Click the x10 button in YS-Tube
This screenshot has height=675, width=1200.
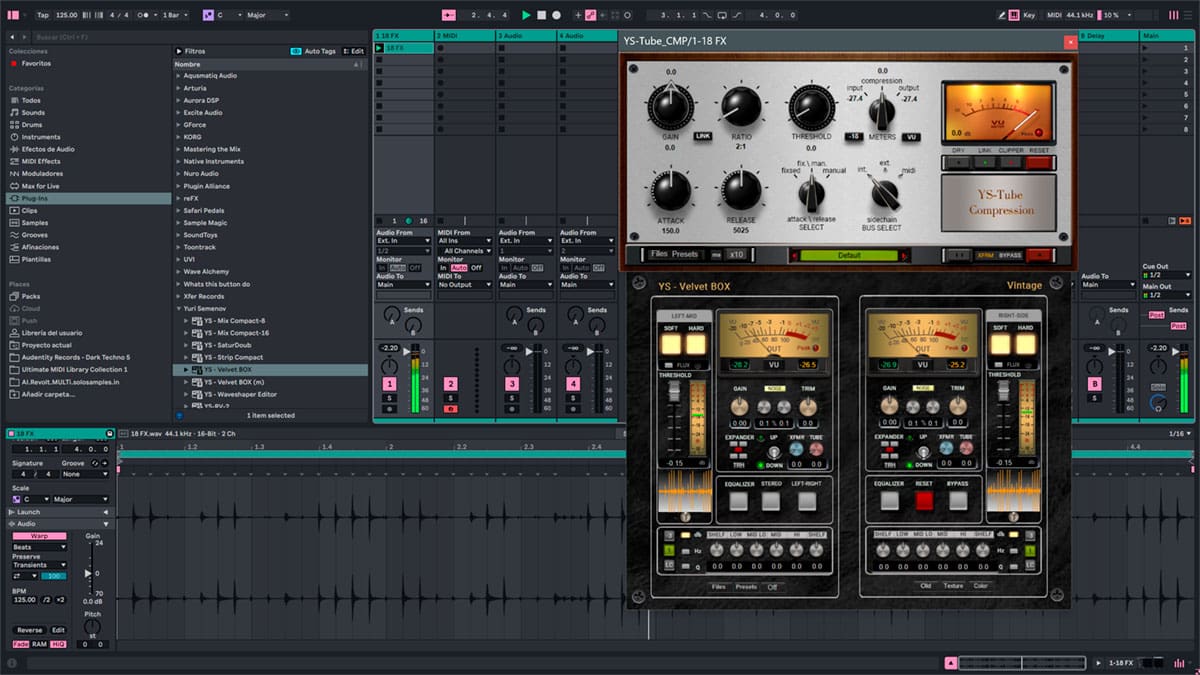point(738,254)
